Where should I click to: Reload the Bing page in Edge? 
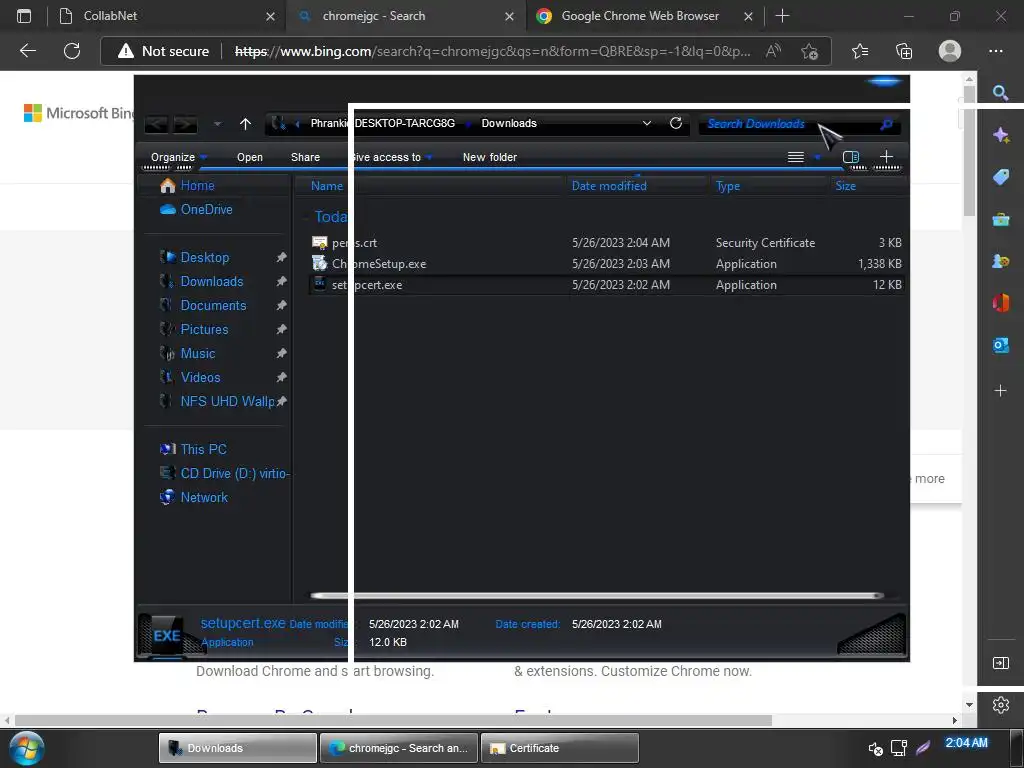click(x=72, y=51)
